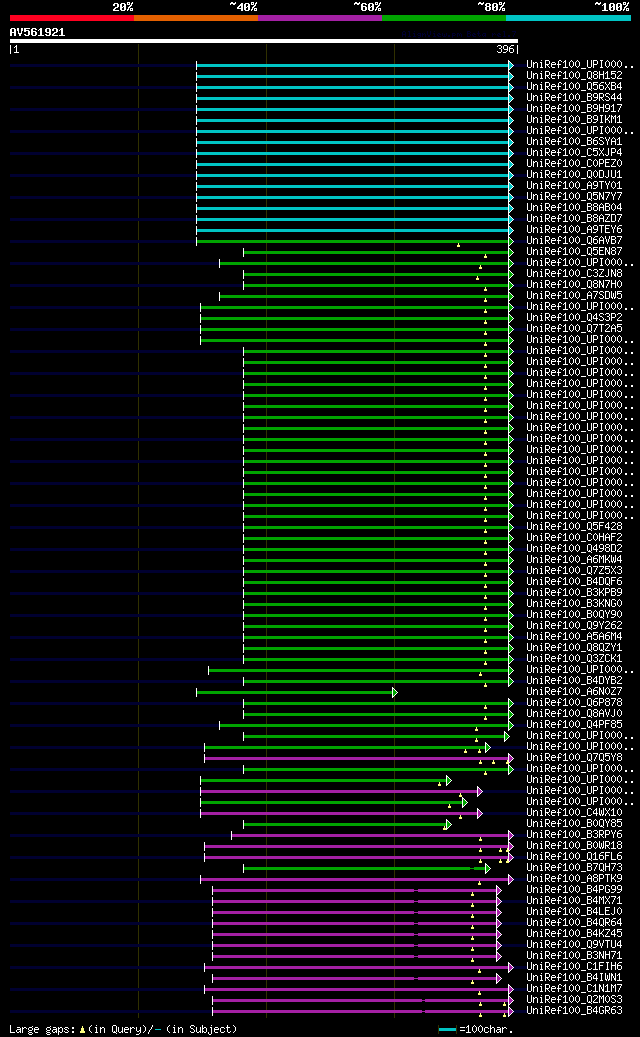Open hit UniRef100_B9RS44

tap(574, 98)
